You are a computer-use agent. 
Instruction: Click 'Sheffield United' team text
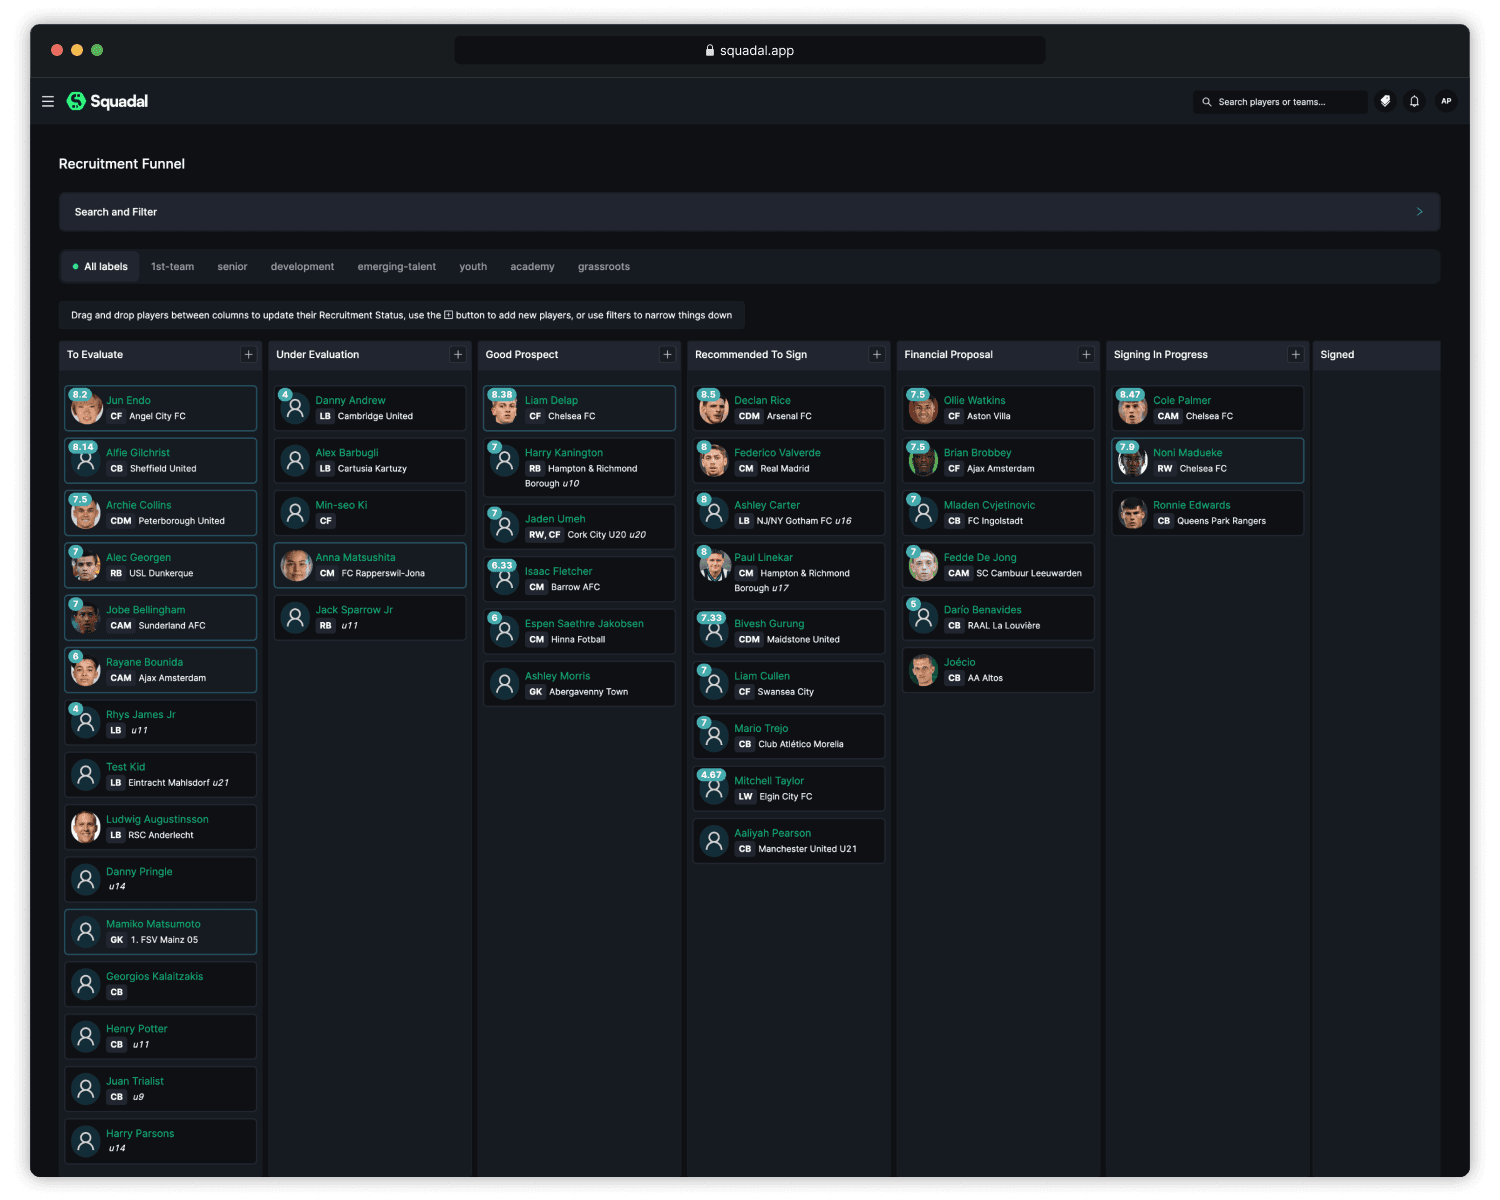point(163,469)
